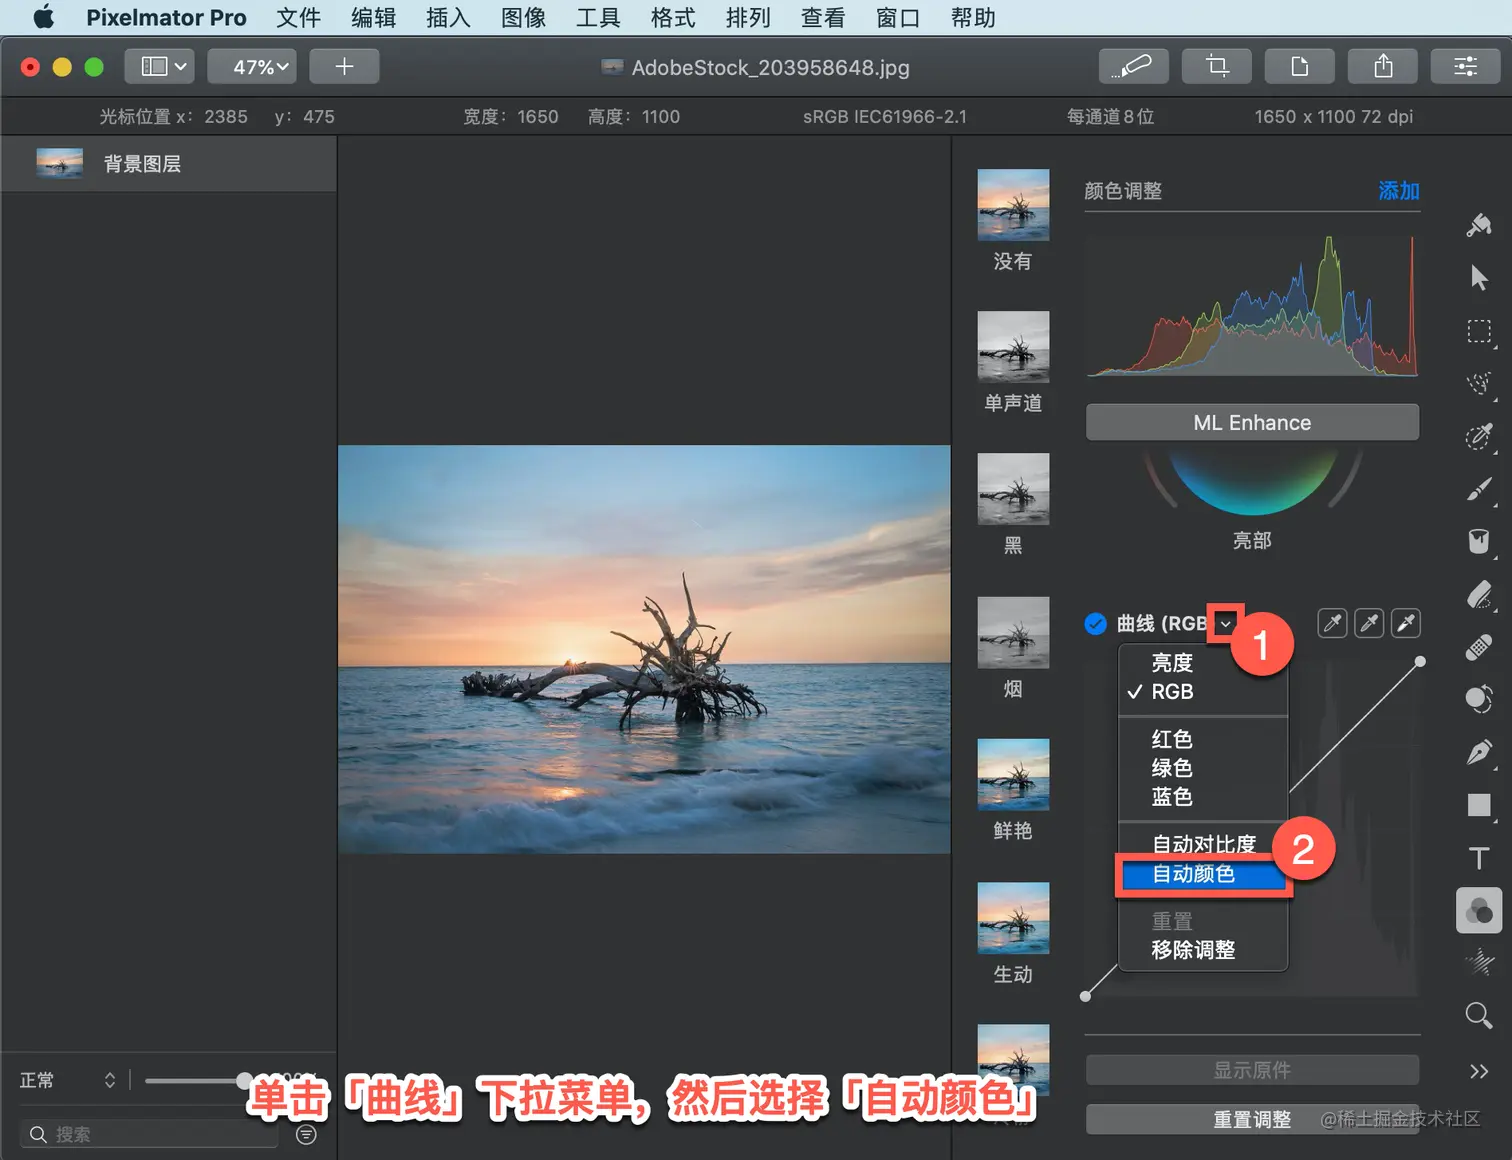Choose 自动对比度 in the curves menu
Screen dimensions: 1512x1160
point(1203,844)
